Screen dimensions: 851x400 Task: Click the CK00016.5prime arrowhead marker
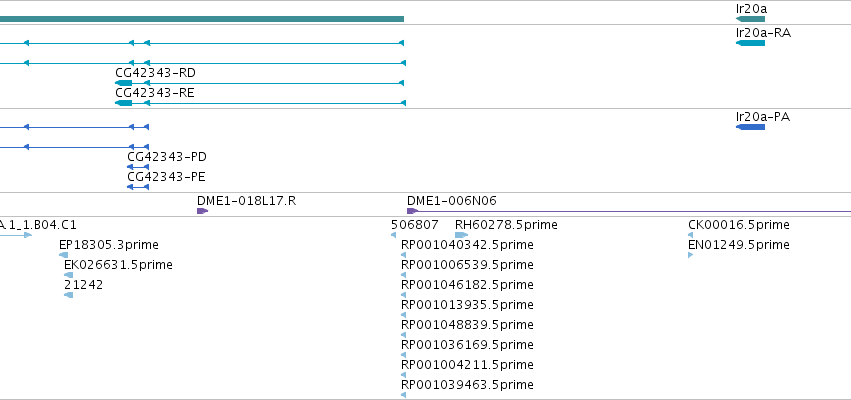(x=690, y=235)
